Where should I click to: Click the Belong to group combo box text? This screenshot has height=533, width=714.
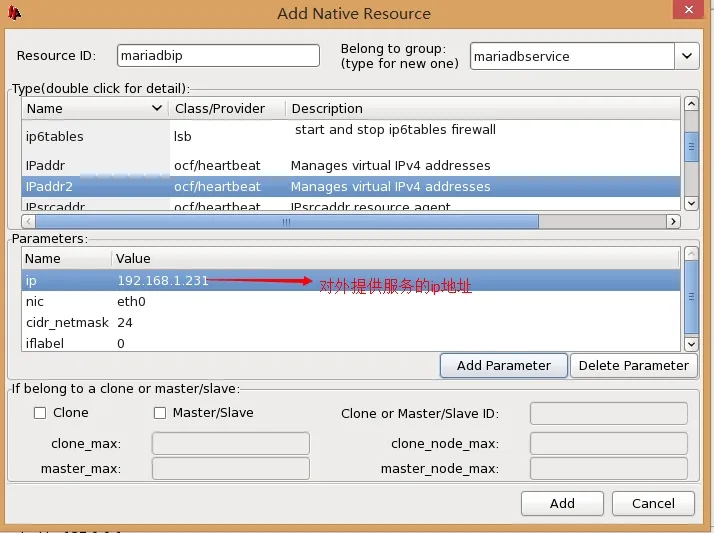point(572,56)
